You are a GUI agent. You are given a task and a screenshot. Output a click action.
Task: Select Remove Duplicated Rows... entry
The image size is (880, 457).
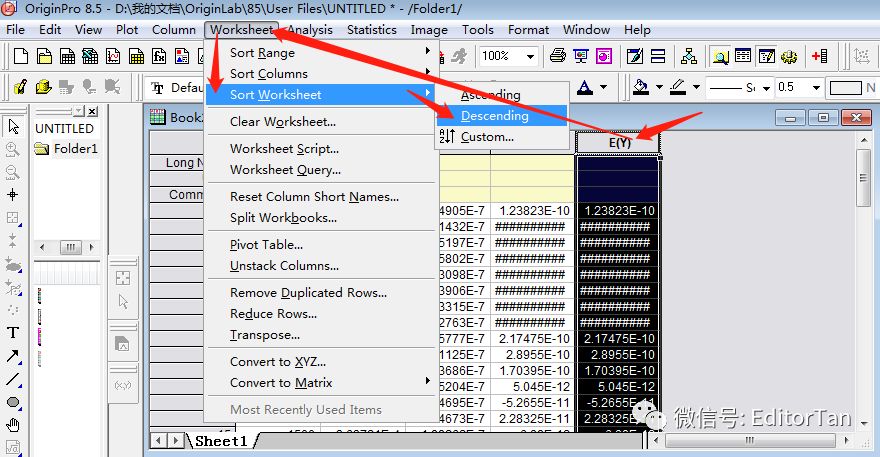tap(322, 293)
